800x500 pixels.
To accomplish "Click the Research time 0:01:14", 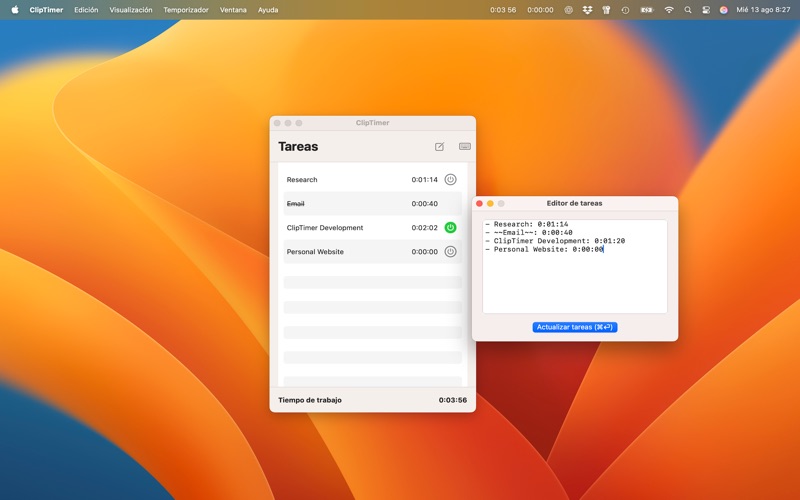I will click(424, 180).
